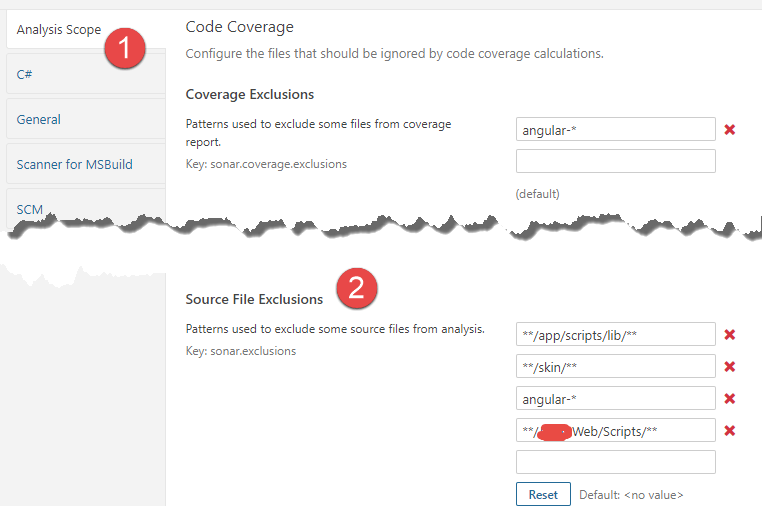The width and height of the screenshot is (762, 506).
Task: Open the SCM settings category
Action: click(x=30, y=209)
